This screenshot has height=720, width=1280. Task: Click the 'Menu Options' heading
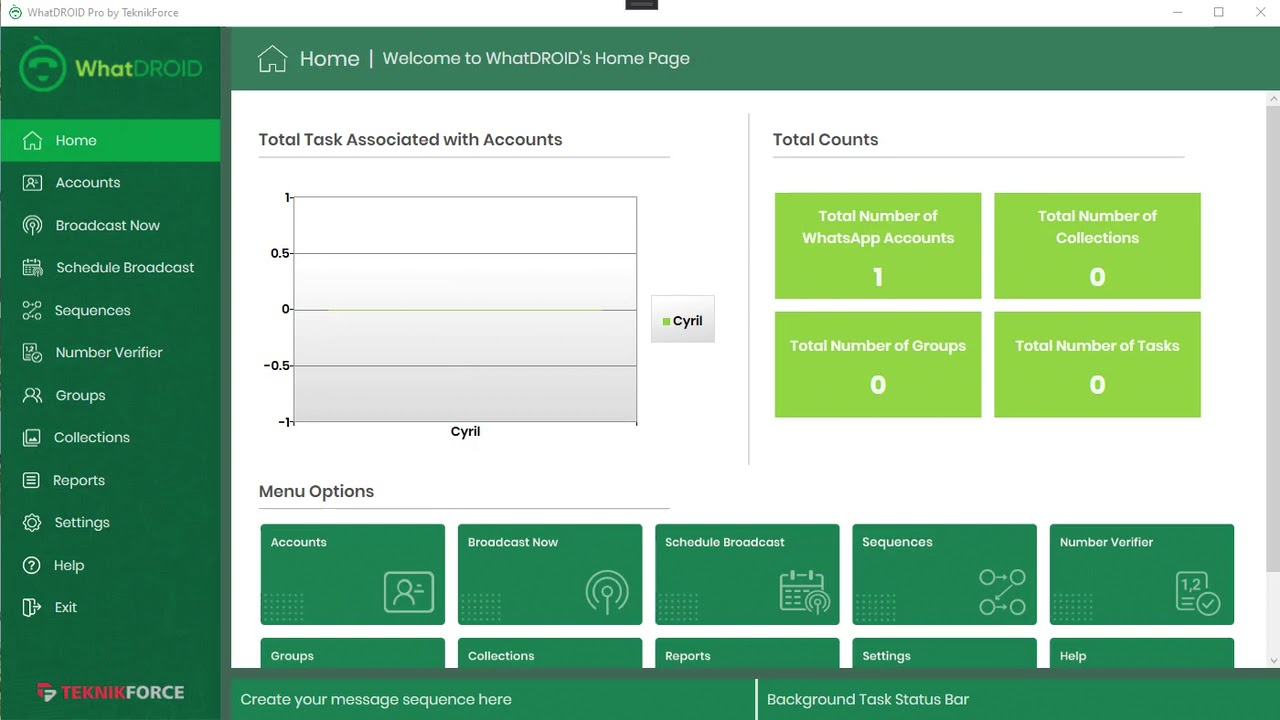(x=316, y=492)
